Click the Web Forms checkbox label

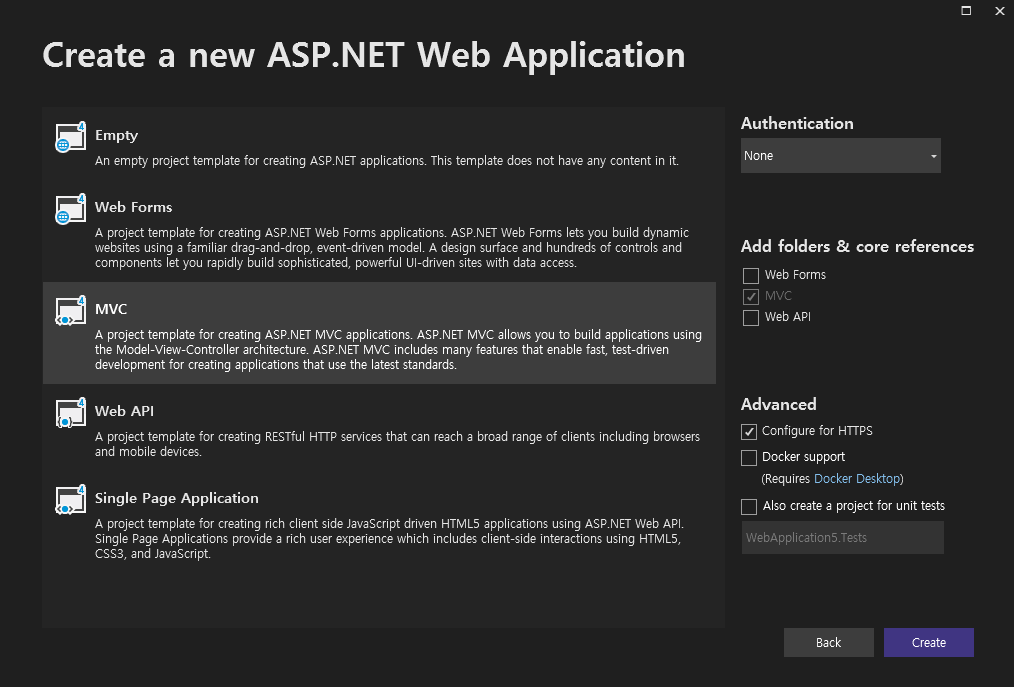795,275
